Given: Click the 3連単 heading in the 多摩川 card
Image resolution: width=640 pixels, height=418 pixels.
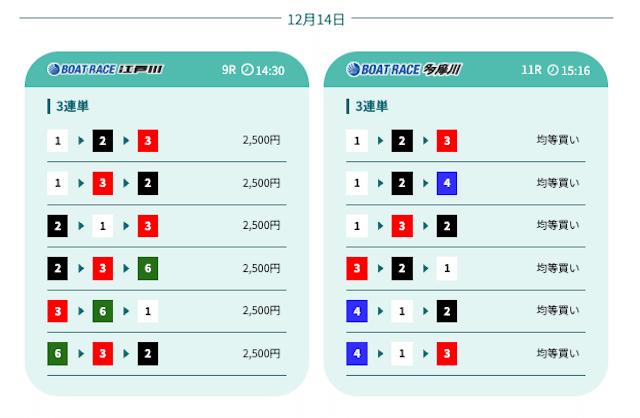Looking at the screenshot, I should pyautogui.click(x=371, y=106).
